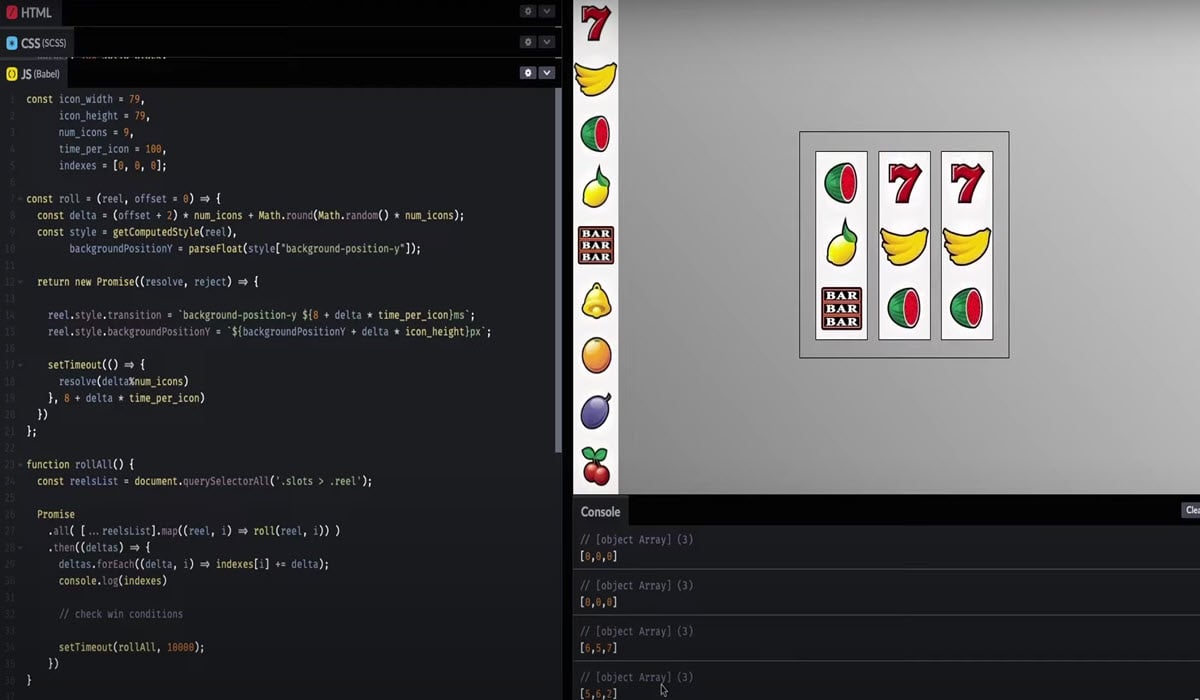Expand the JS editor dropdown chevron
Viewport: 1200px width, 700px height.
[546, 73]
